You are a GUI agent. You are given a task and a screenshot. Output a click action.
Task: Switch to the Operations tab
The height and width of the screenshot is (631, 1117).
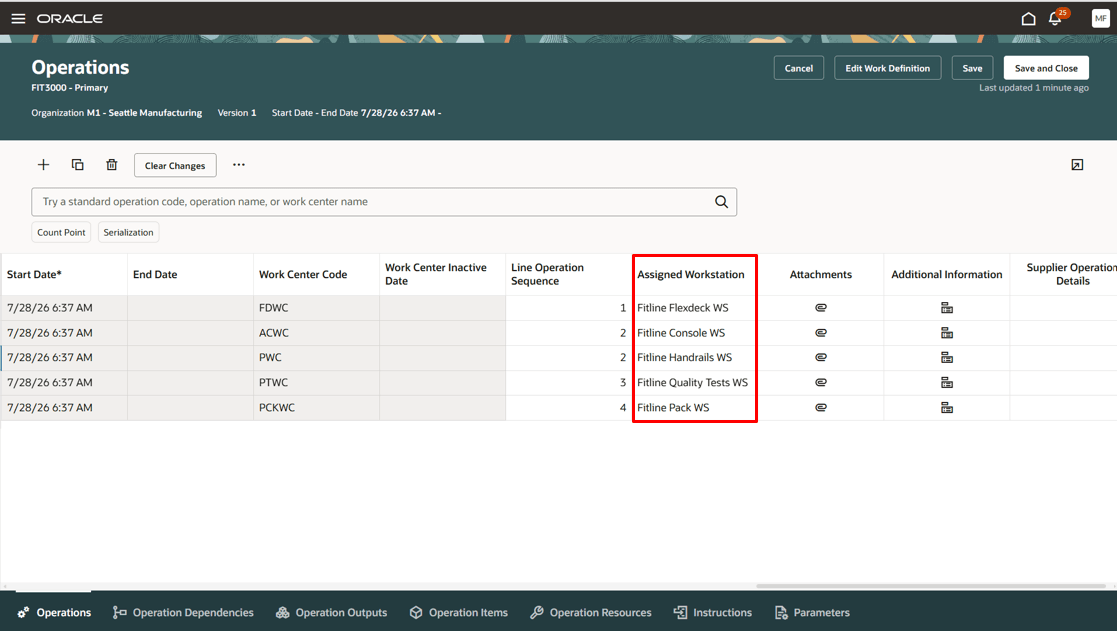[54, 612]
